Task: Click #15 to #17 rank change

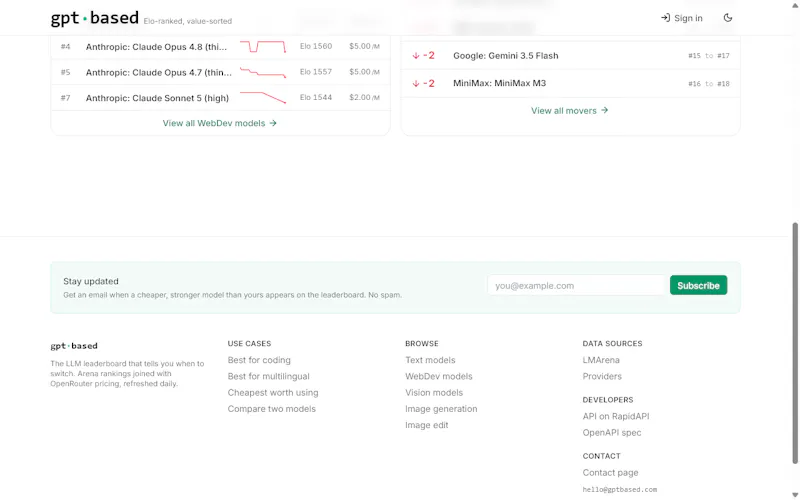Action: click(x=709, y=56)
